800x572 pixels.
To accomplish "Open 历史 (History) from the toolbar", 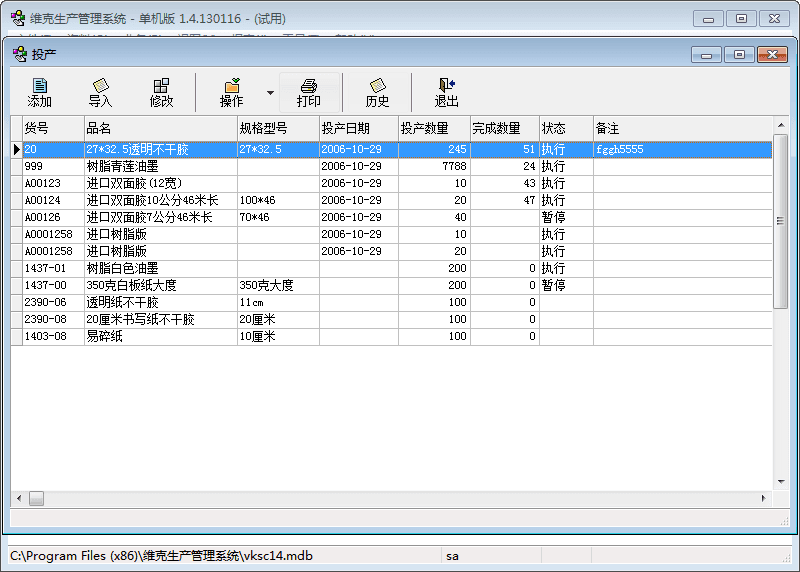I will point(377,92).
